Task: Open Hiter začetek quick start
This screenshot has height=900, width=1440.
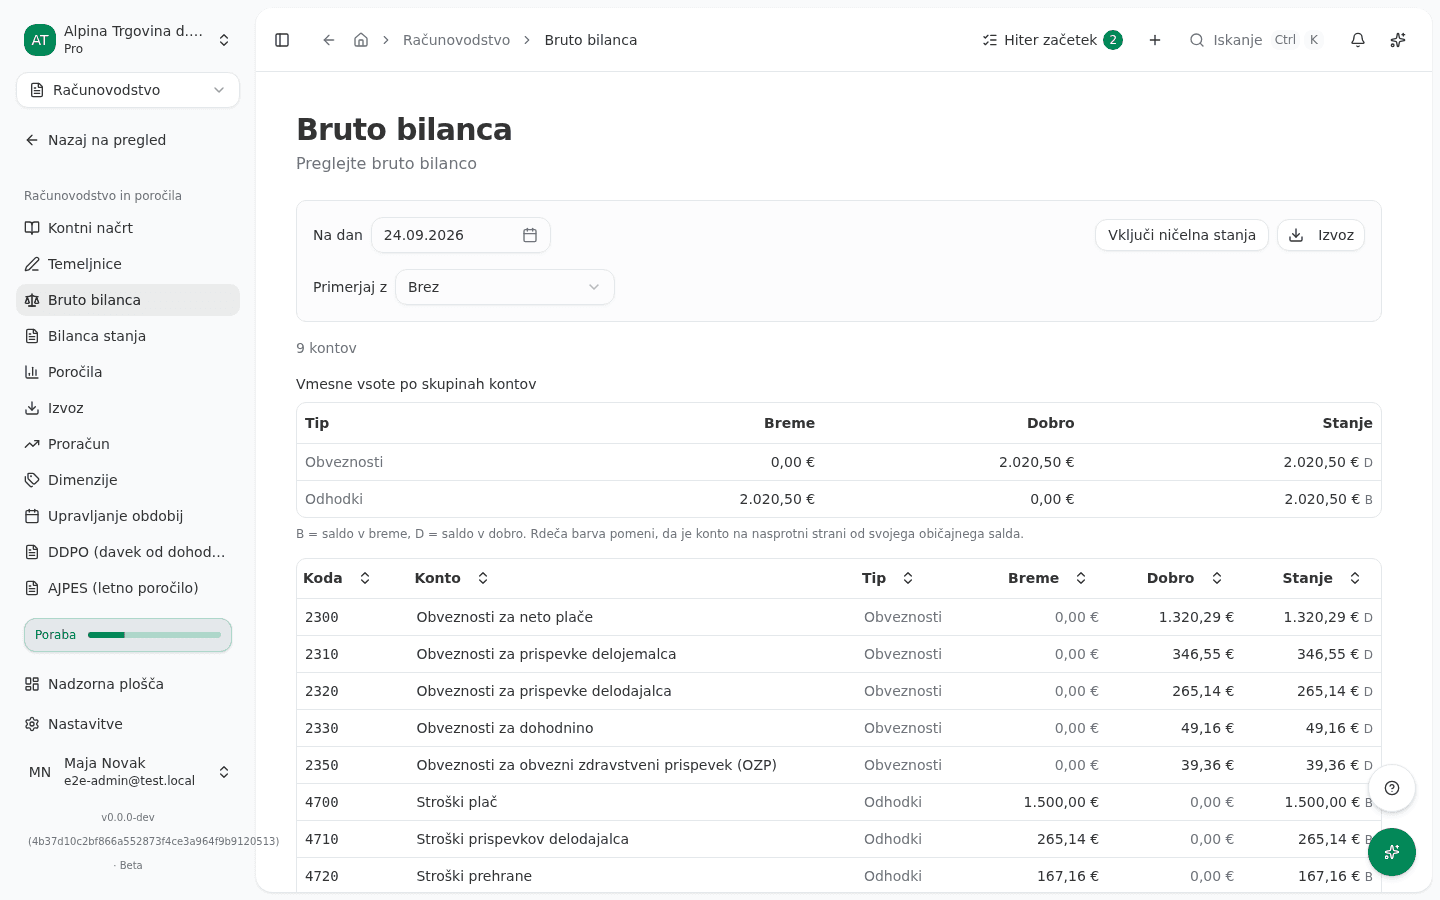Action: [x=1052, y=40]
